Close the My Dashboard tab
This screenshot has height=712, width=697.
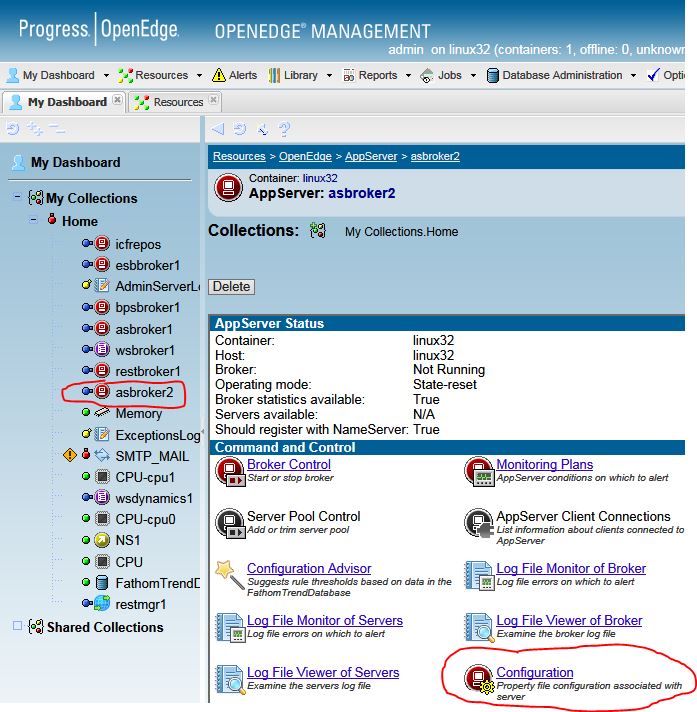pos(117,99)
